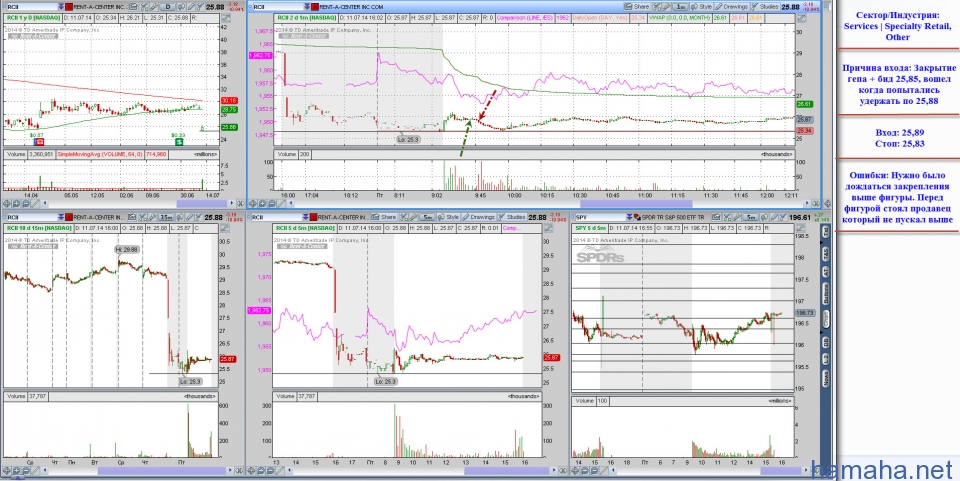The height and width of the screenshot is (481, 960).
Task: Open the 5m timeframe selector on RCII chart
Action: (427, 217)
